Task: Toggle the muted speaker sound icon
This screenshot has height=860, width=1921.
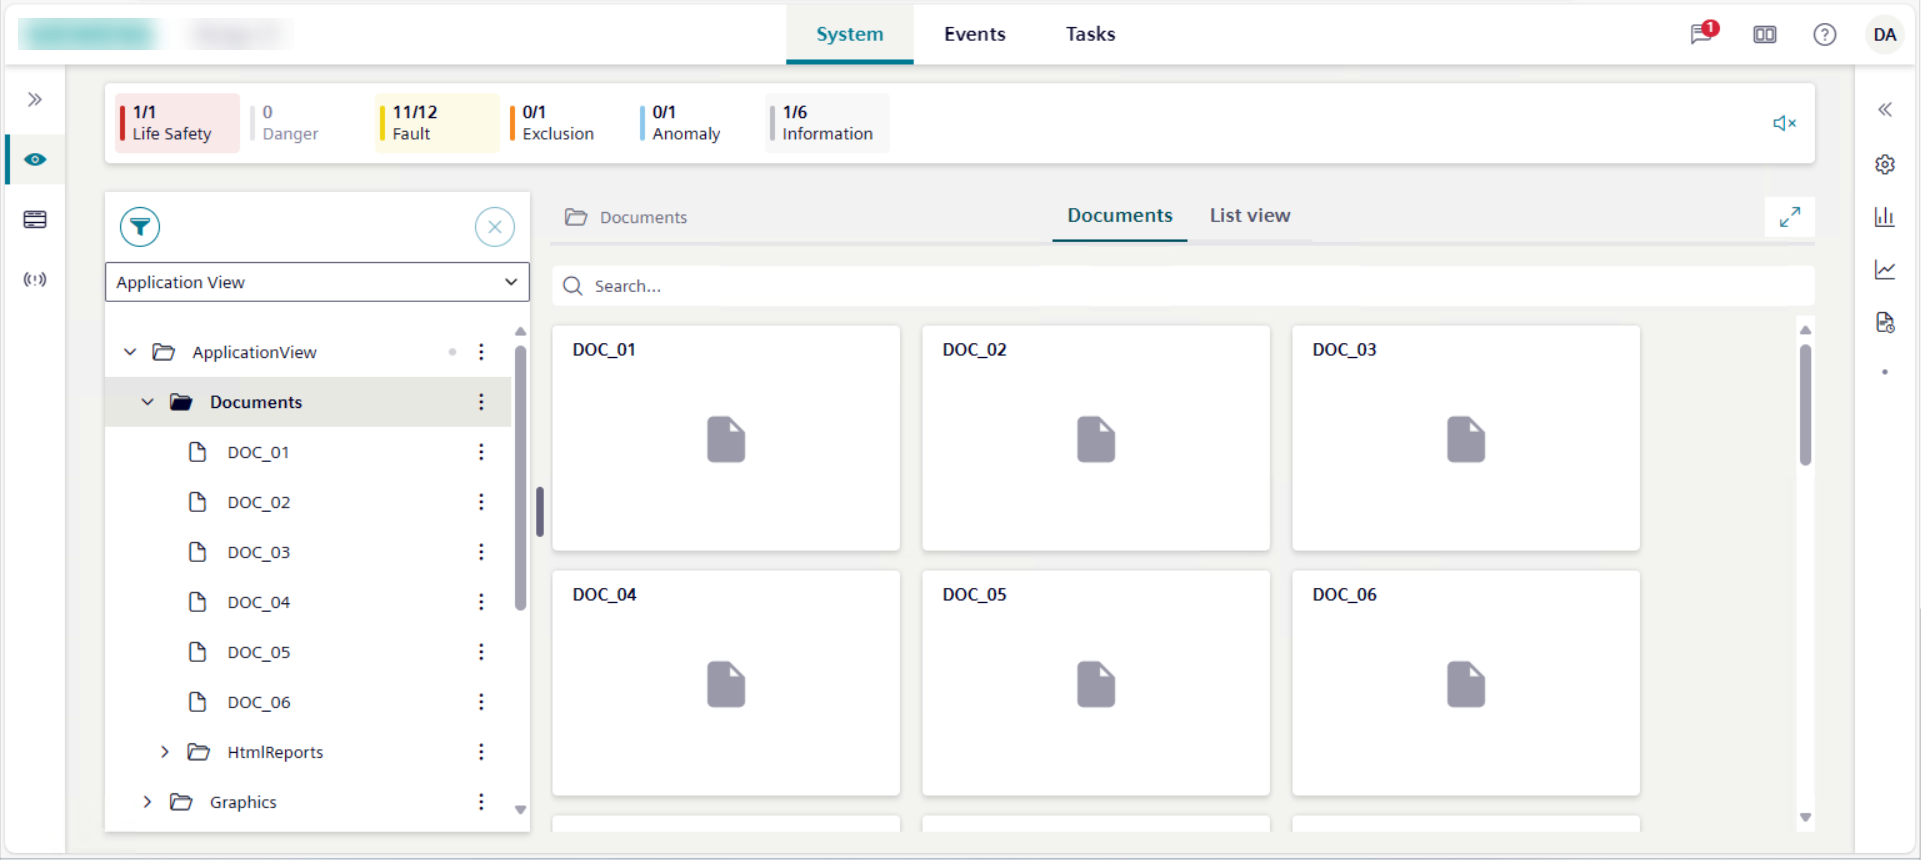Action: [x=1784, y=123]
